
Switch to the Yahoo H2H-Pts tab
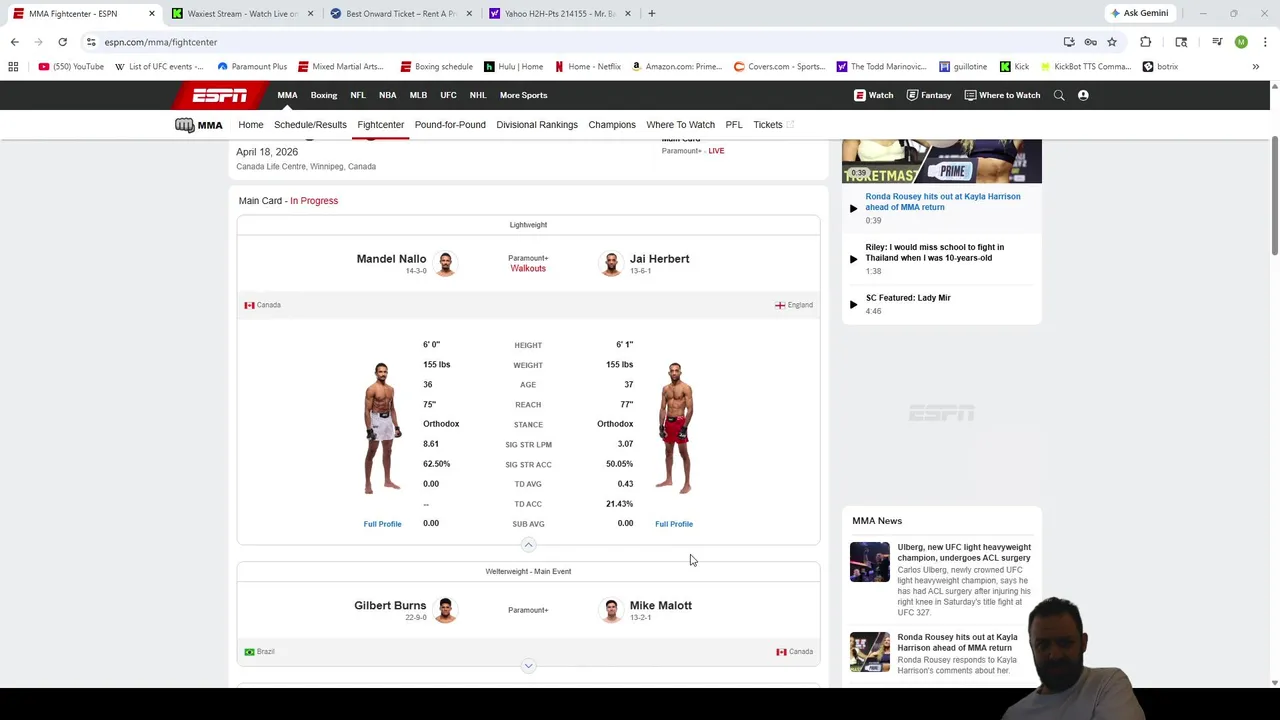coord(559,13)
